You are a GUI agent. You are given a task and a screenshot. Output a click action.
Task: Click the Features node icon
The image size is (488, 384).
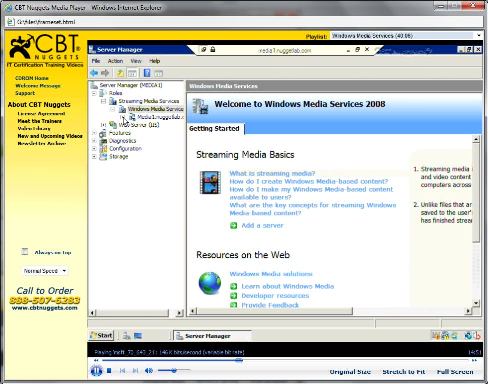[x=103, y=133]
